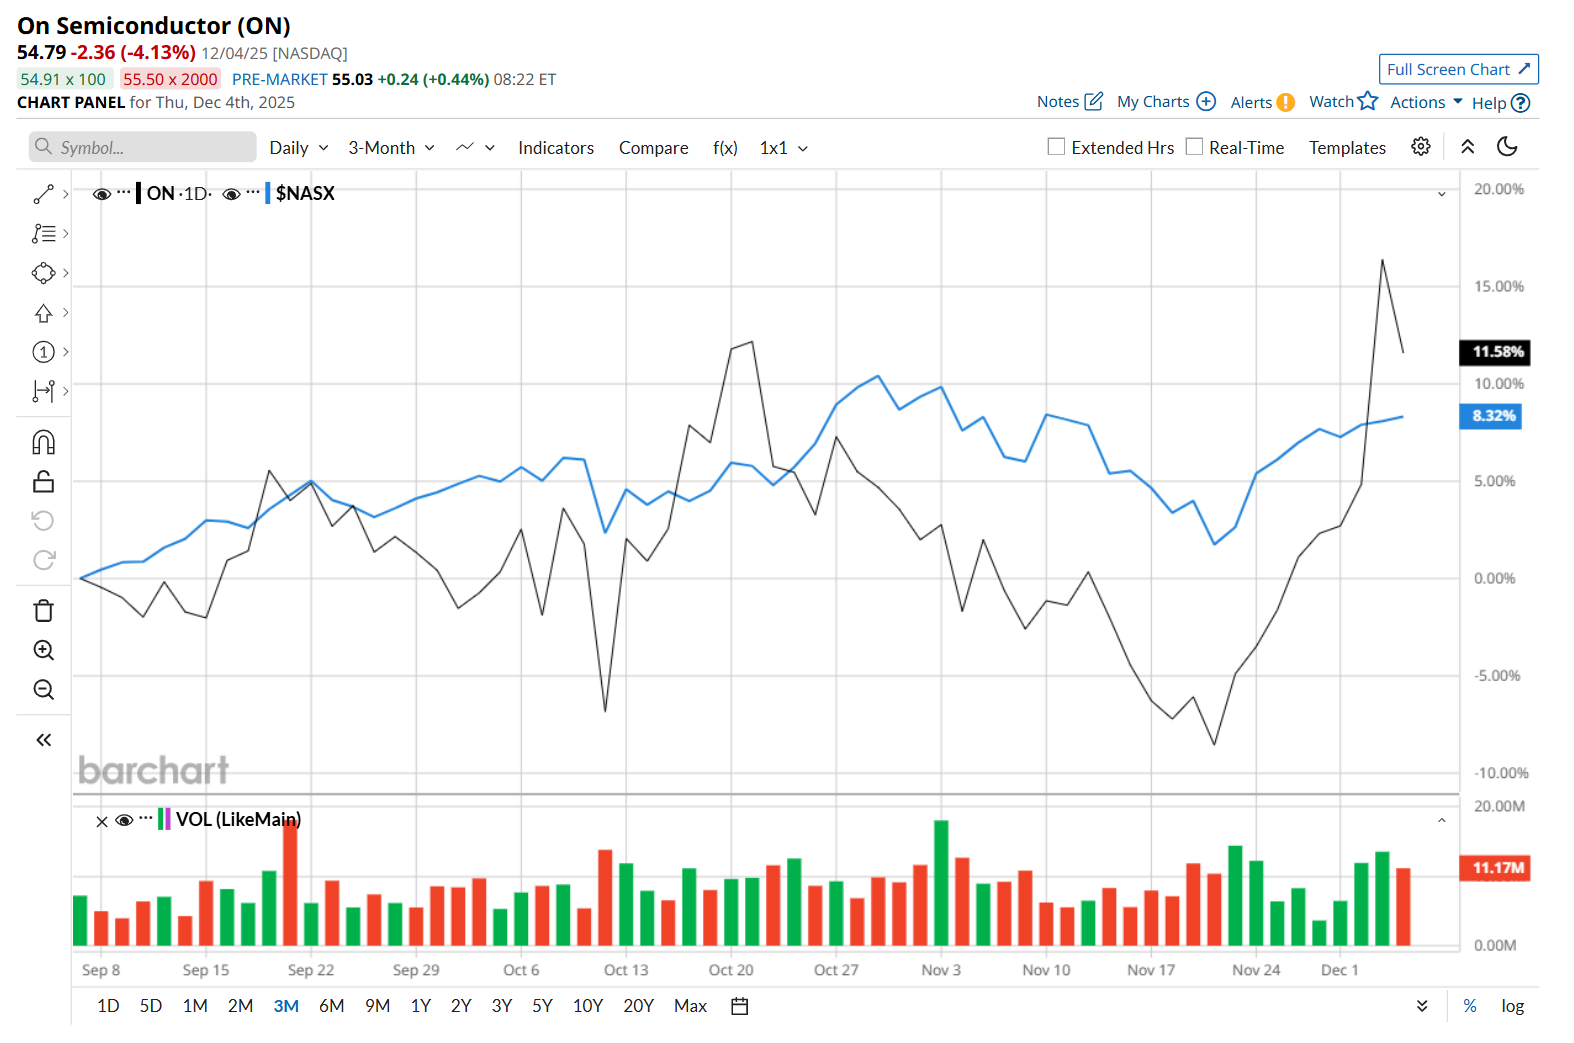Image resolution: width=1574 pixels, height=1043 pixels.
Task: Redo the last chart action
Action: coord(43,560)
